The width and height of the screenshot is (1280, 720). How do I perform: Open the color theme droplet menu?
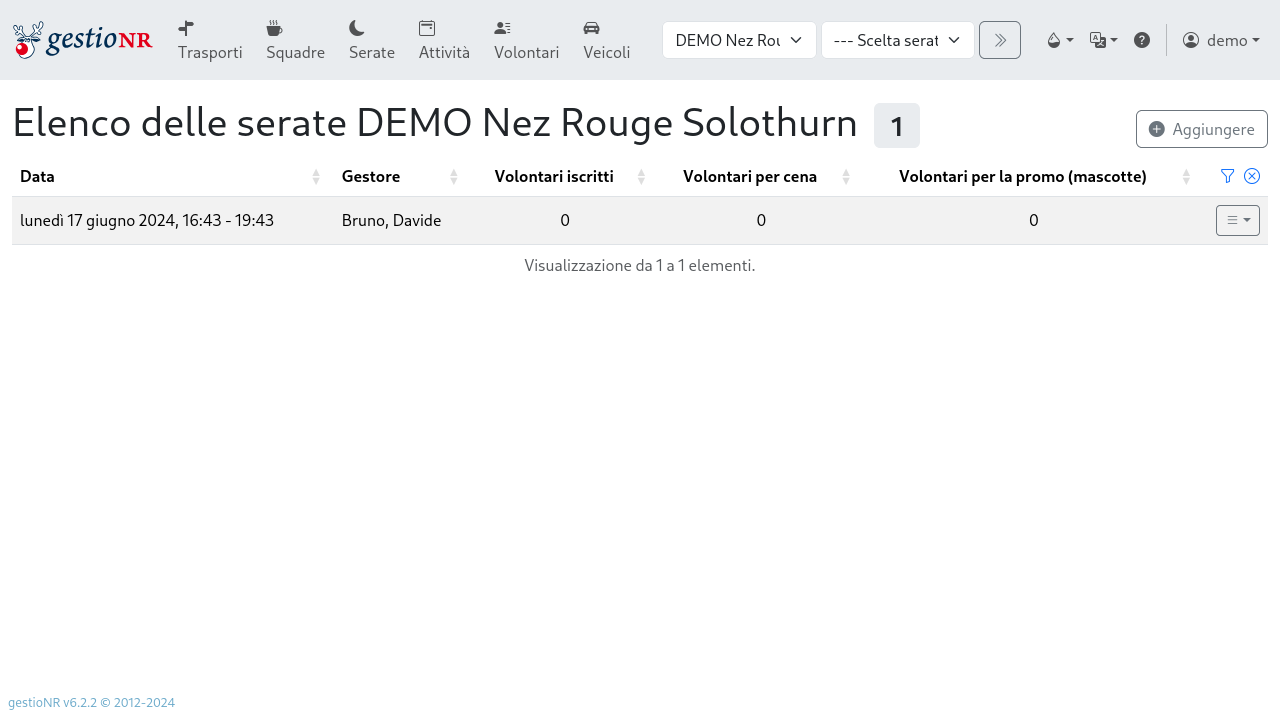(x=1059, y=40)
